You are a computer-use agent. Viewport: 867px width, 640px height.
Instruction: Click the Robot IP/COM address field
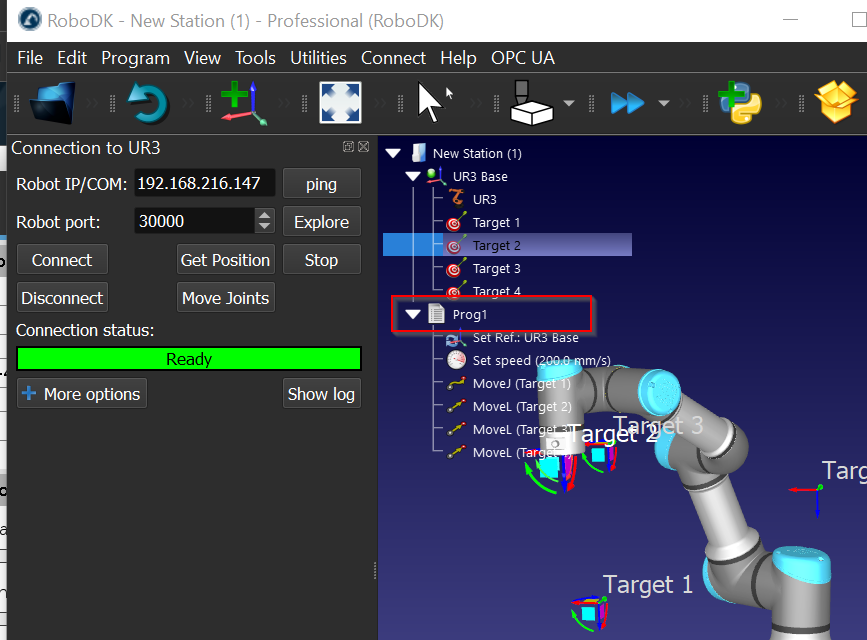(x=205, y=183)
